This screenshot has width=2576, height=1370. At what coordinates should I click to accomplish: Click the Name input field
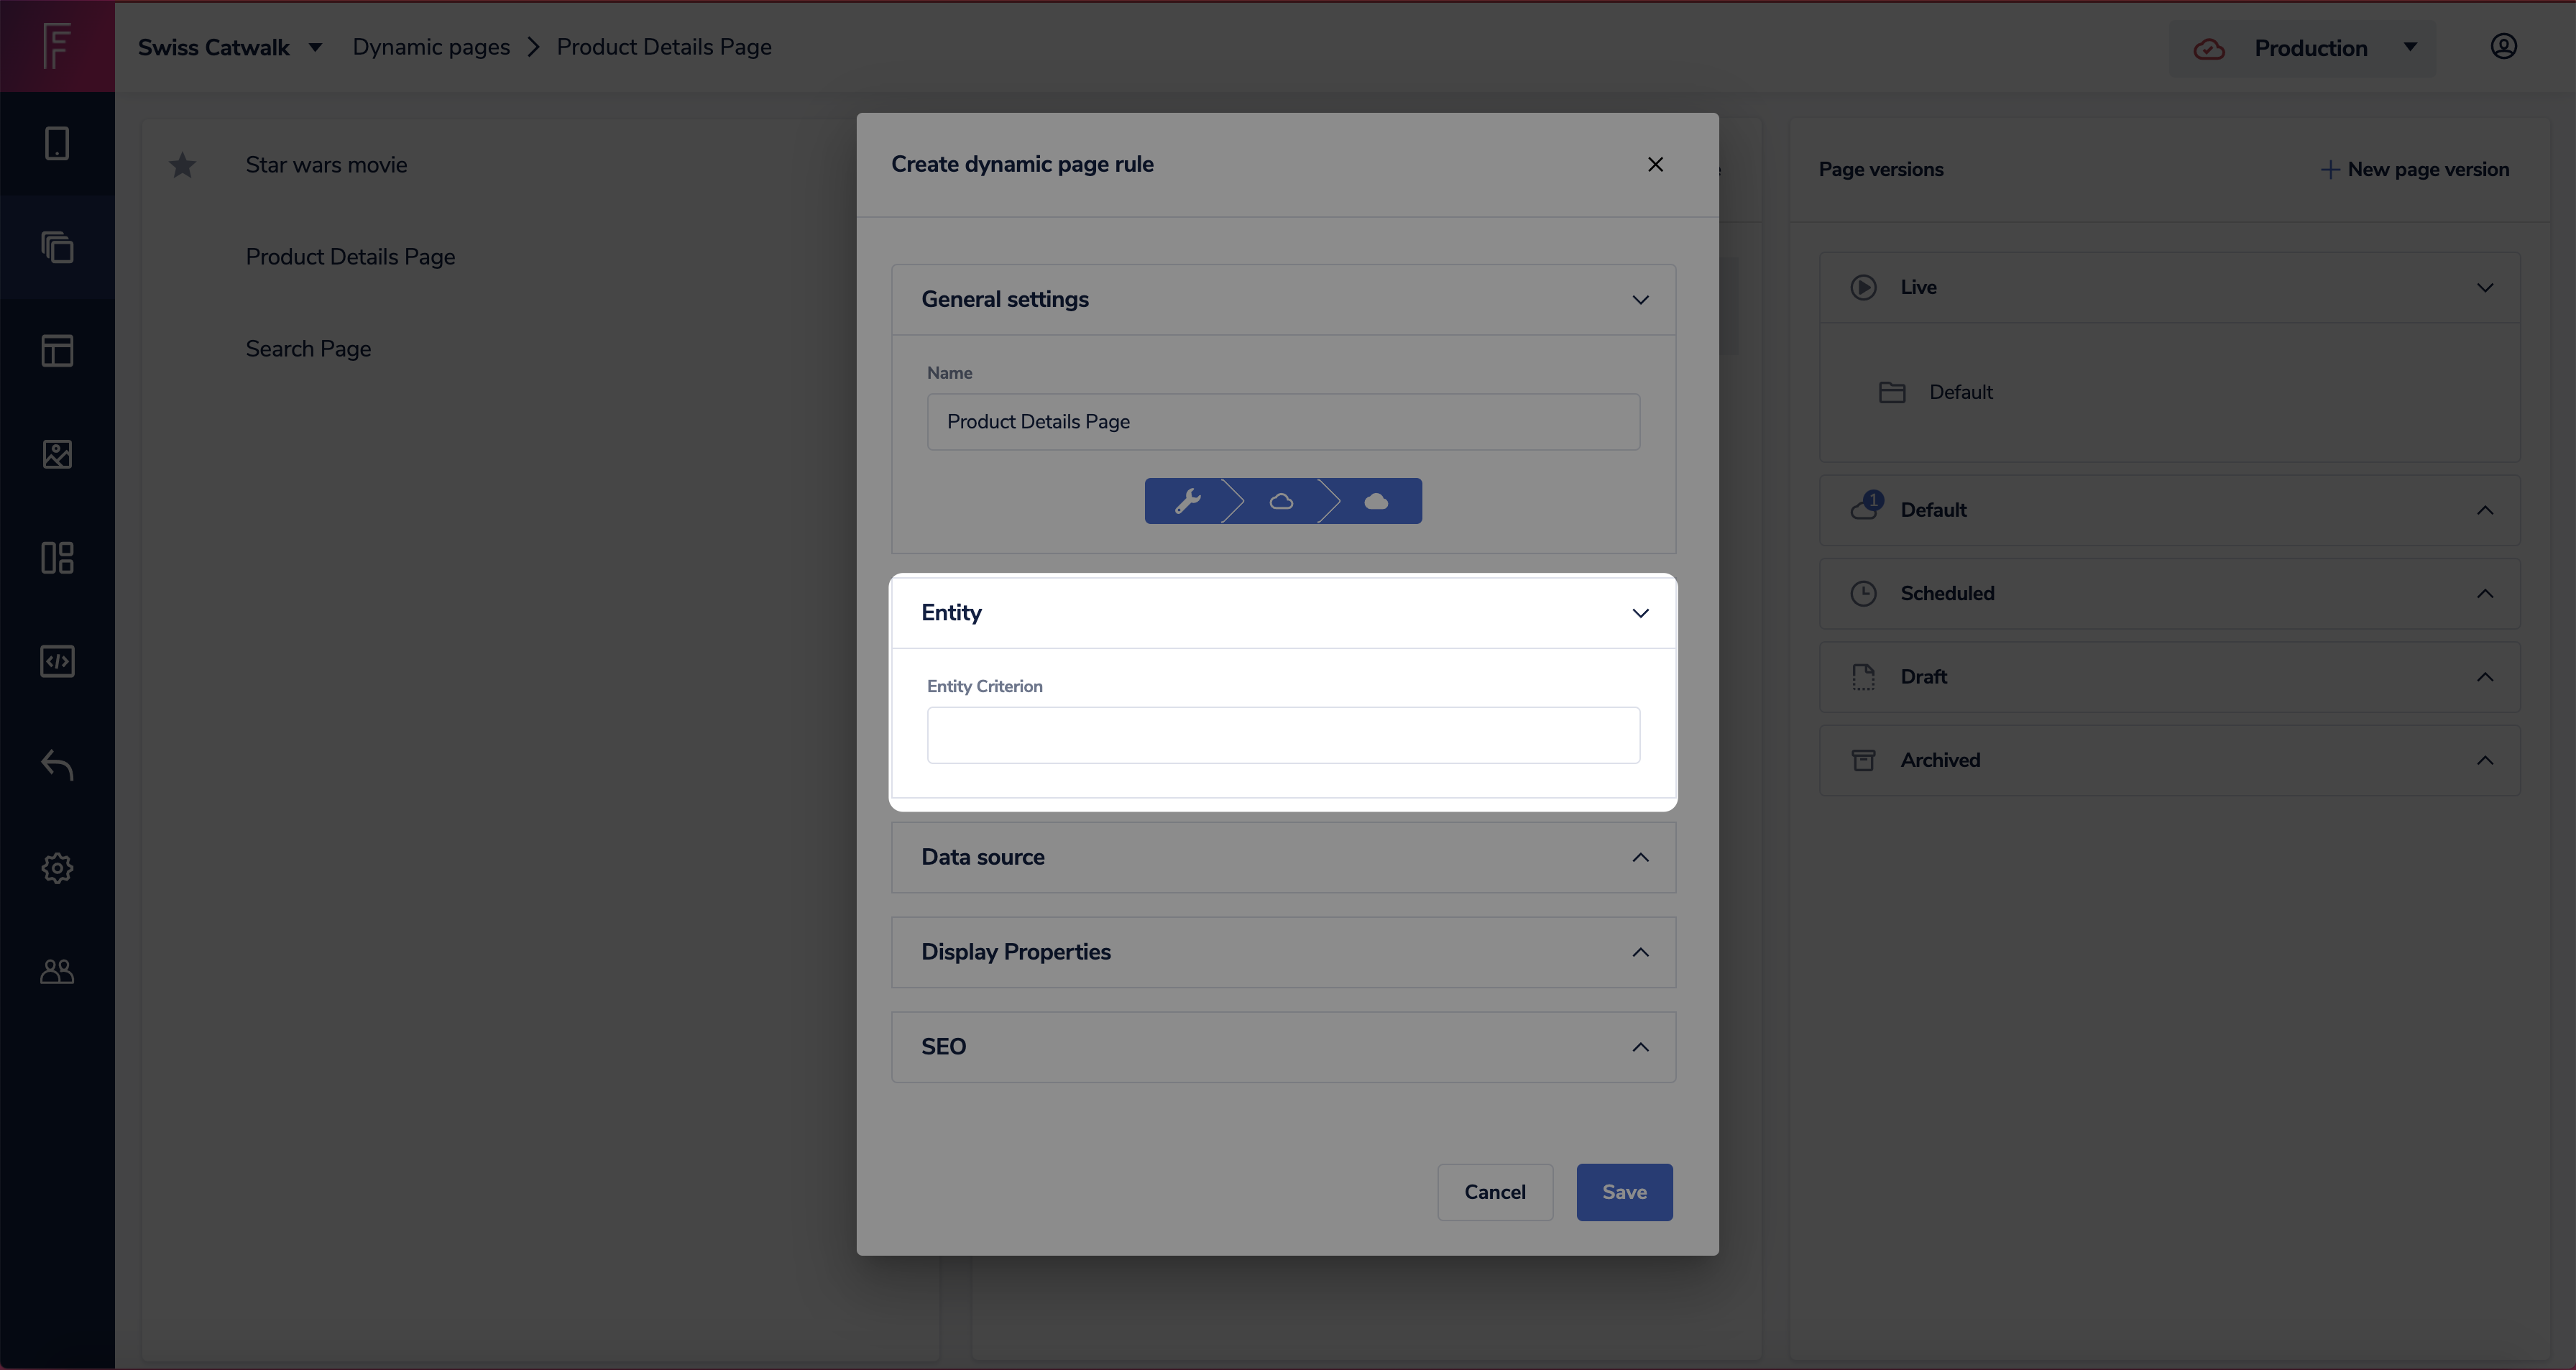pos(1283,421)
